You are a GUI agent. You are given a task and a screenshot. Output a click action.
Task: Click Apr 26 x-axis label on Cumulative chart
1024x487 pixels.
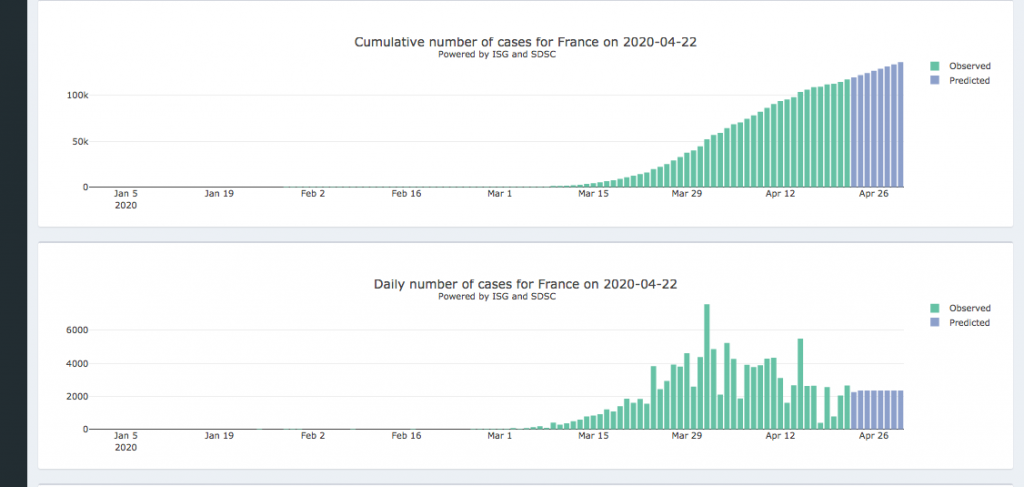(x=874, y=194)
